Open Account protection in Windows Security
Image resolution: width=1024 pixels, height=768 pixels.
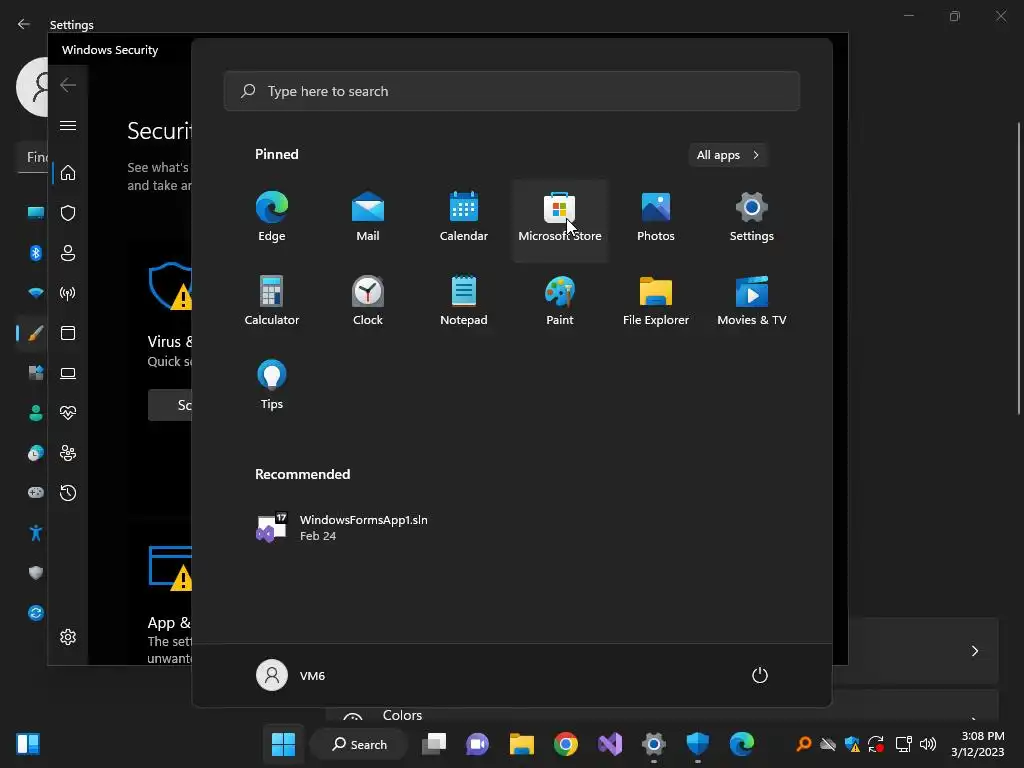68,253
